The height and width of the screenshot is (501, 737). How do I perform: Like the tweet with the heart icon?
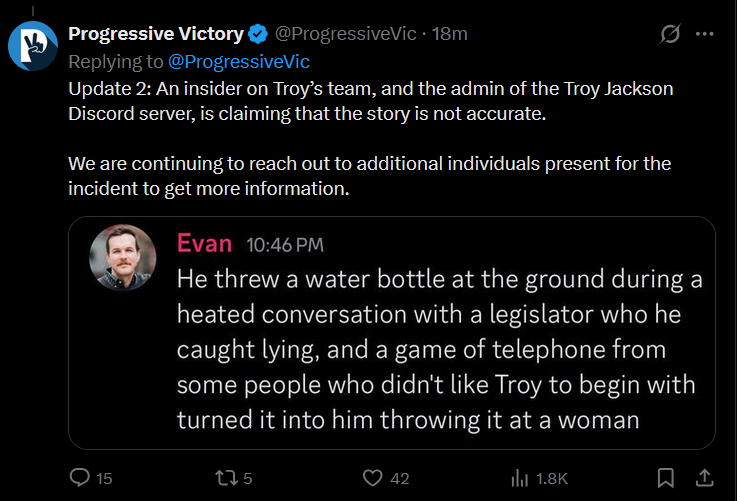tap(373, 478)
